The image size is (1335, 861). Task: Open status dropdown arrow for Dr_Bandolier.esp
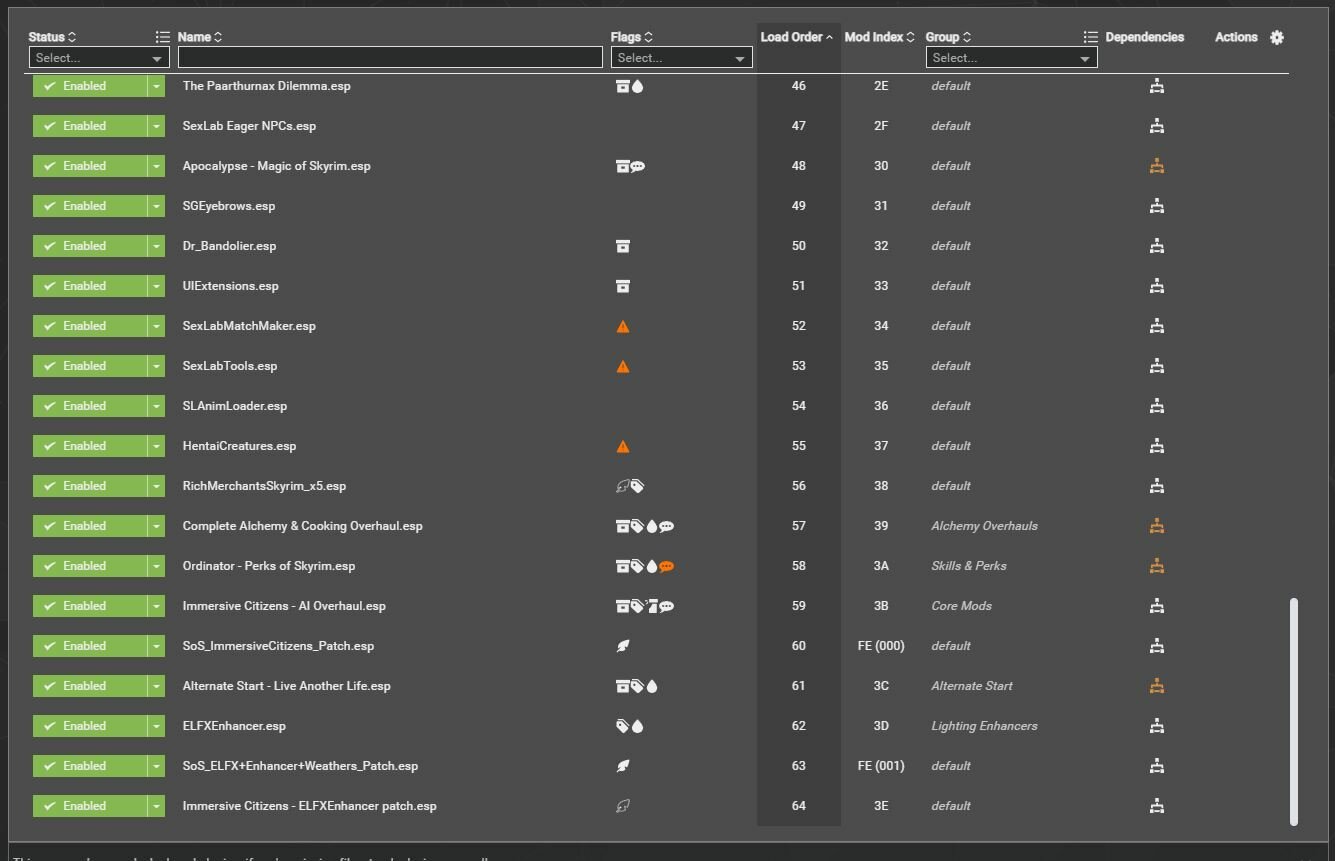[x=156, y=246]
